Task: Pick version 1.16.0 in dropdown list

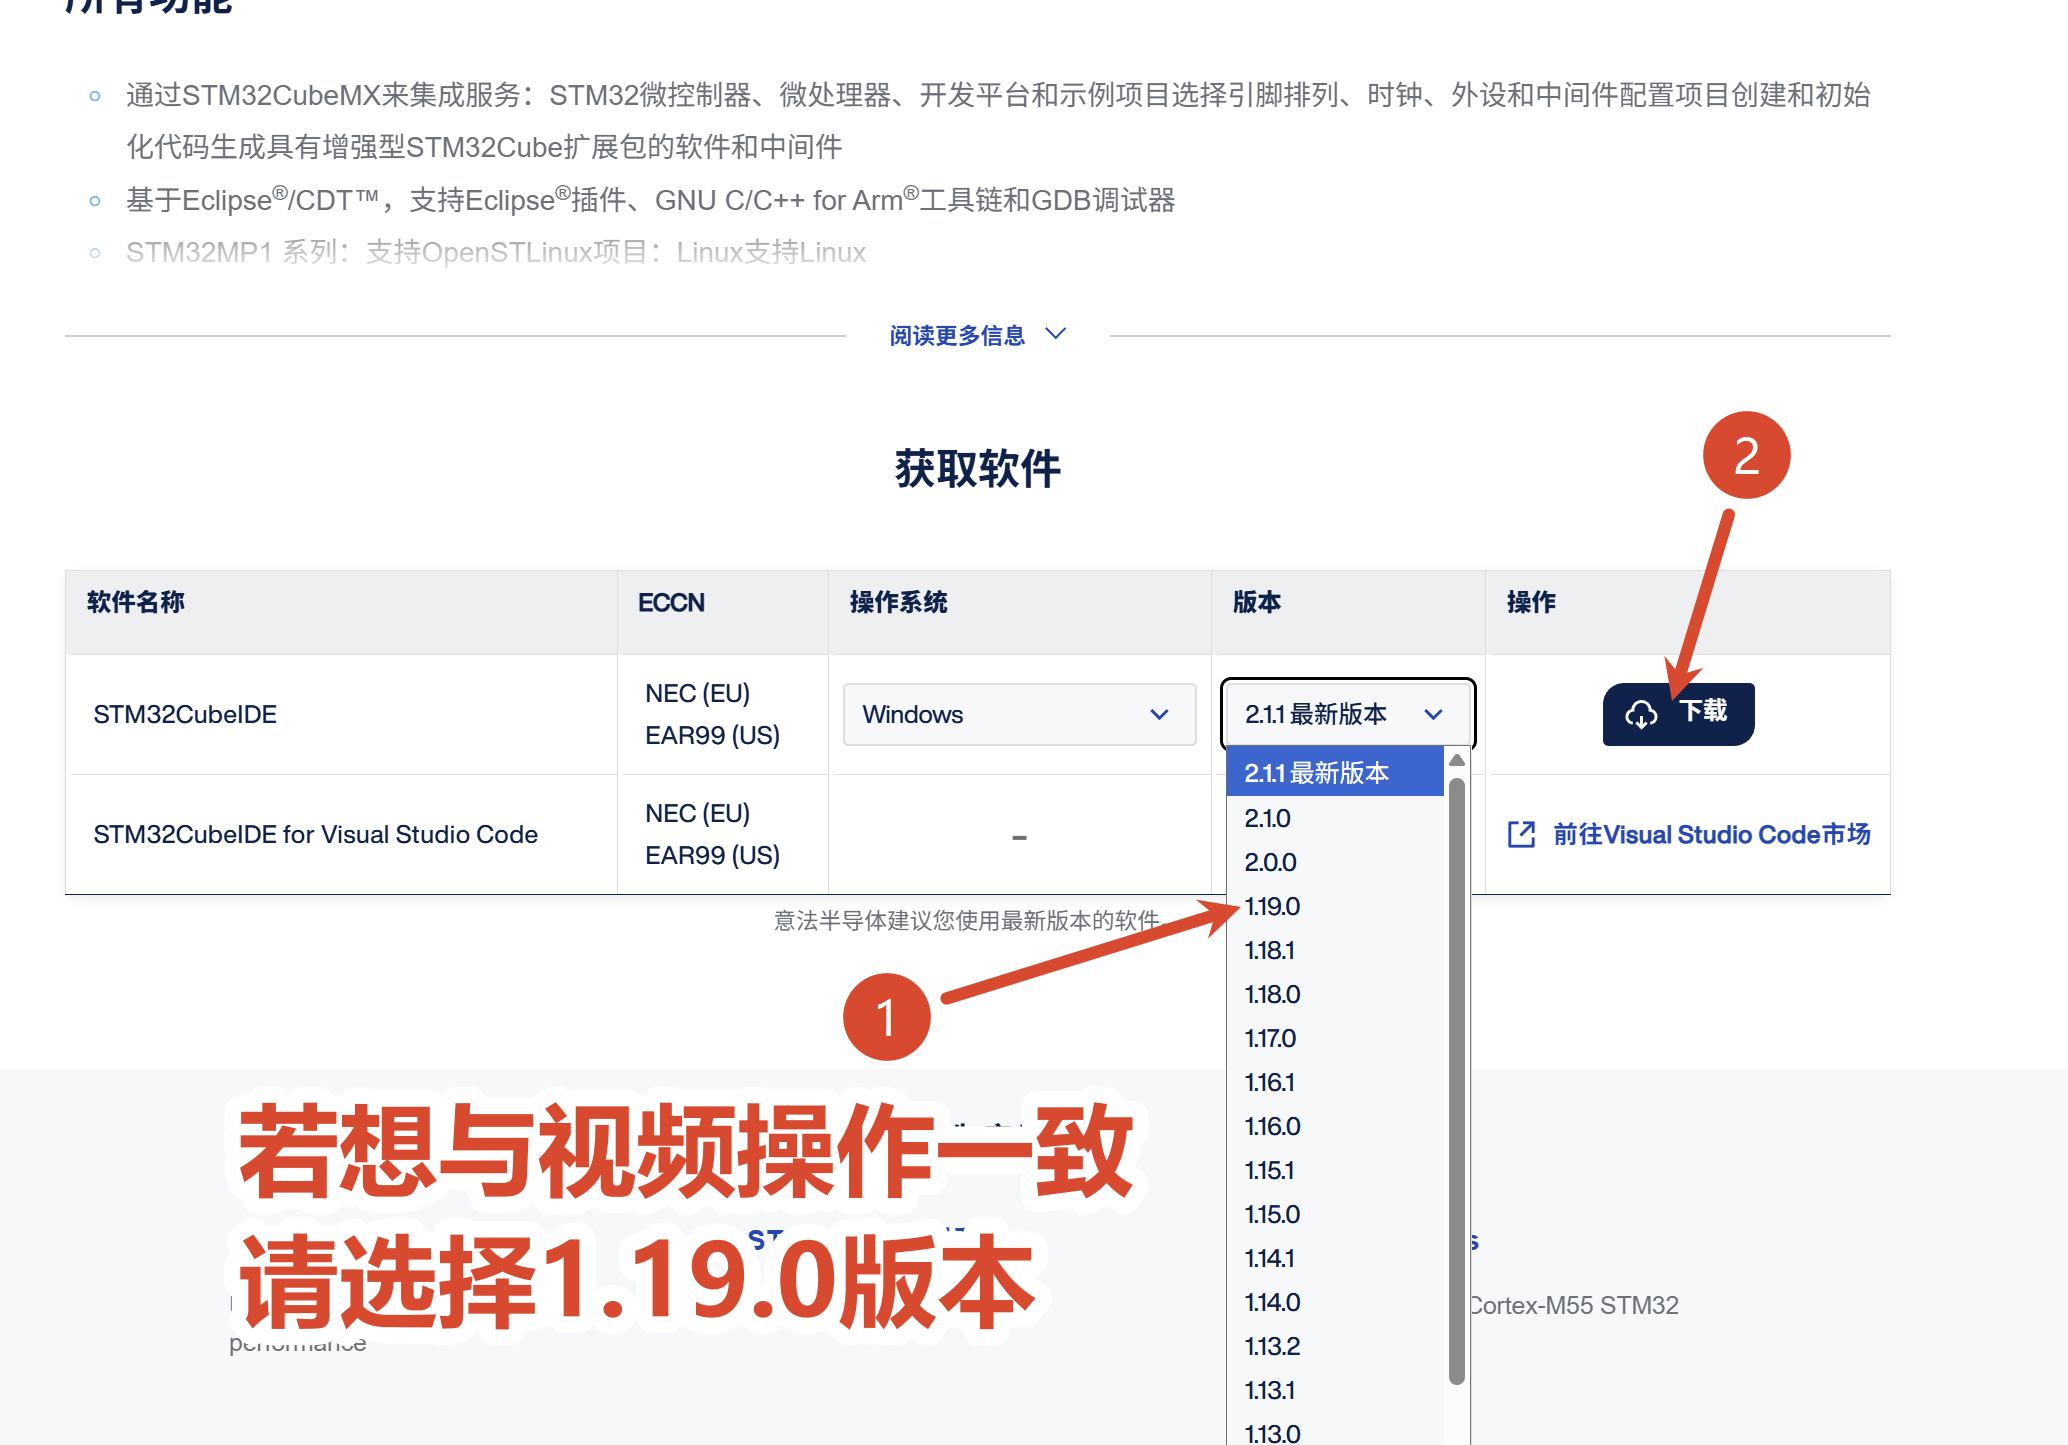Action: 1335,1126
